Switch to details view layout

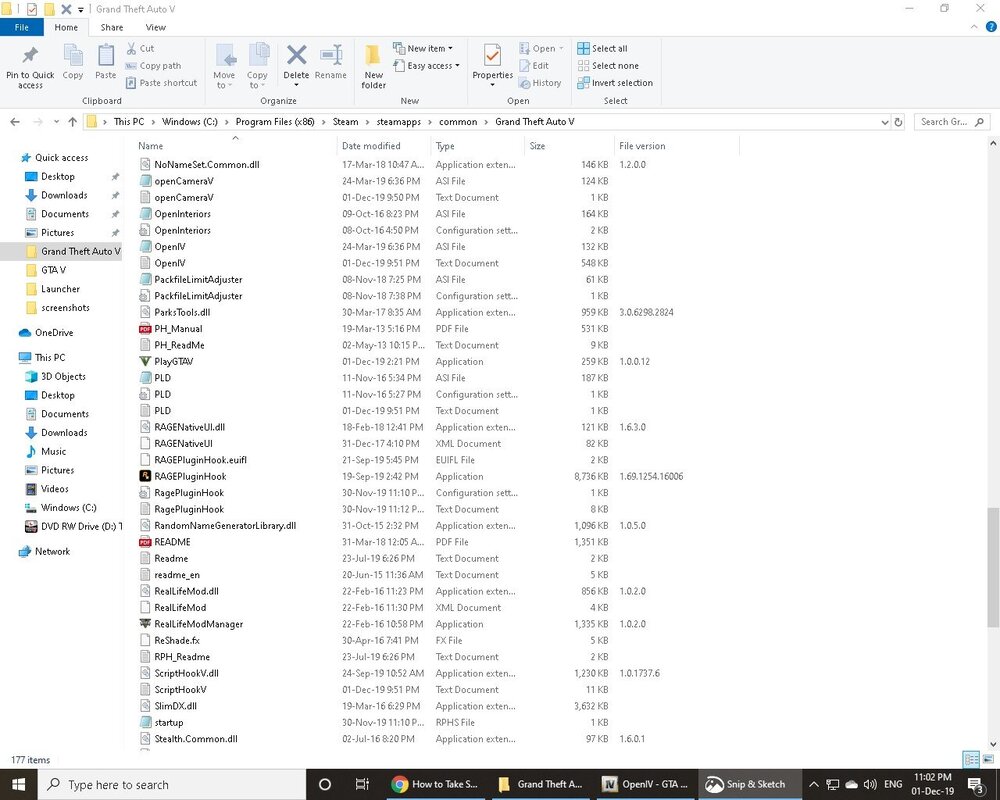pyautogui.click(x=970, y=760)
